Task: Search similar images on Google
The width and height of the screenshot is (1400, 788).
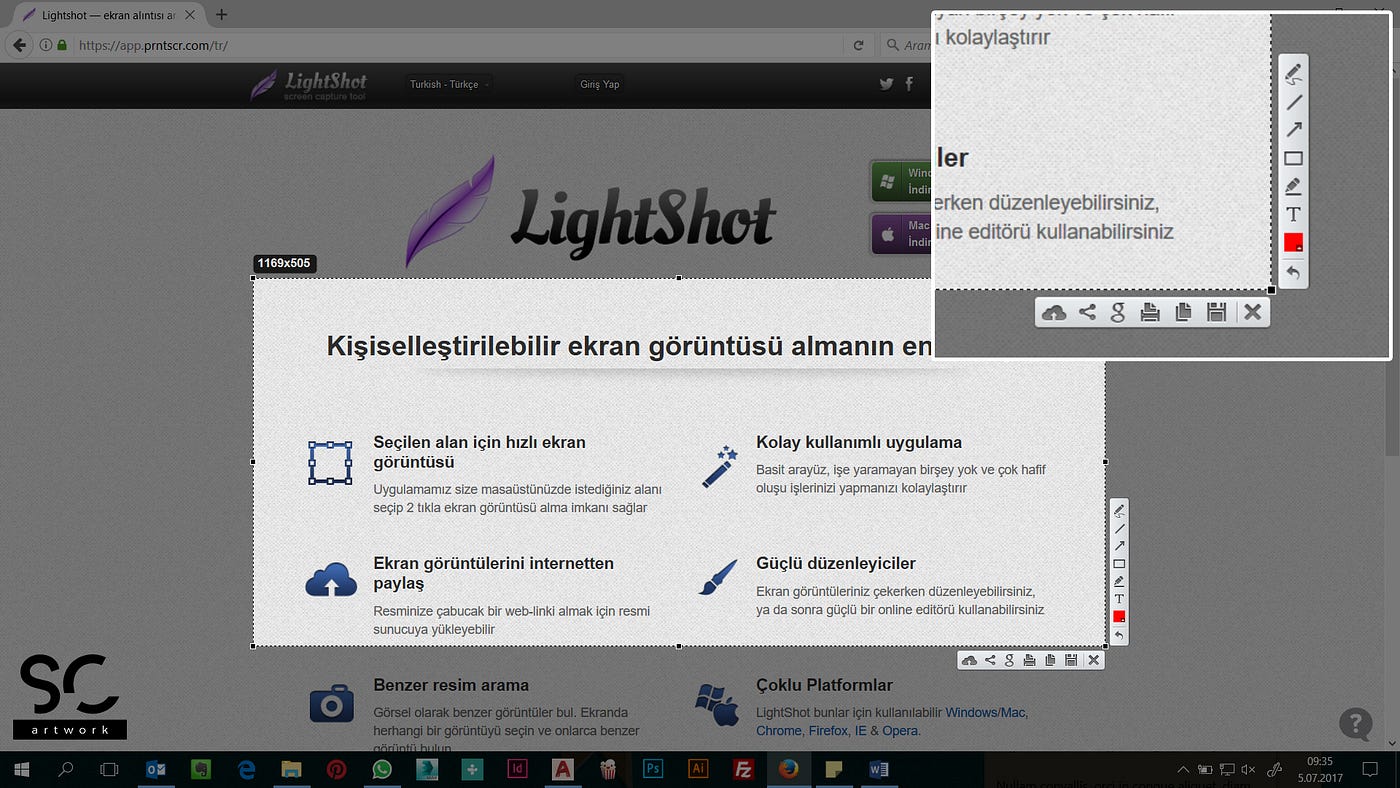Action: pos(1117,311)
